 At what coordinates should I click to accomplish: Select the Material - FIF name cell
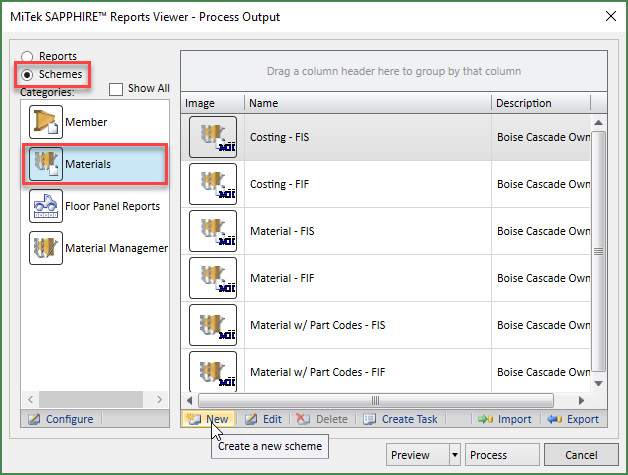368,278
